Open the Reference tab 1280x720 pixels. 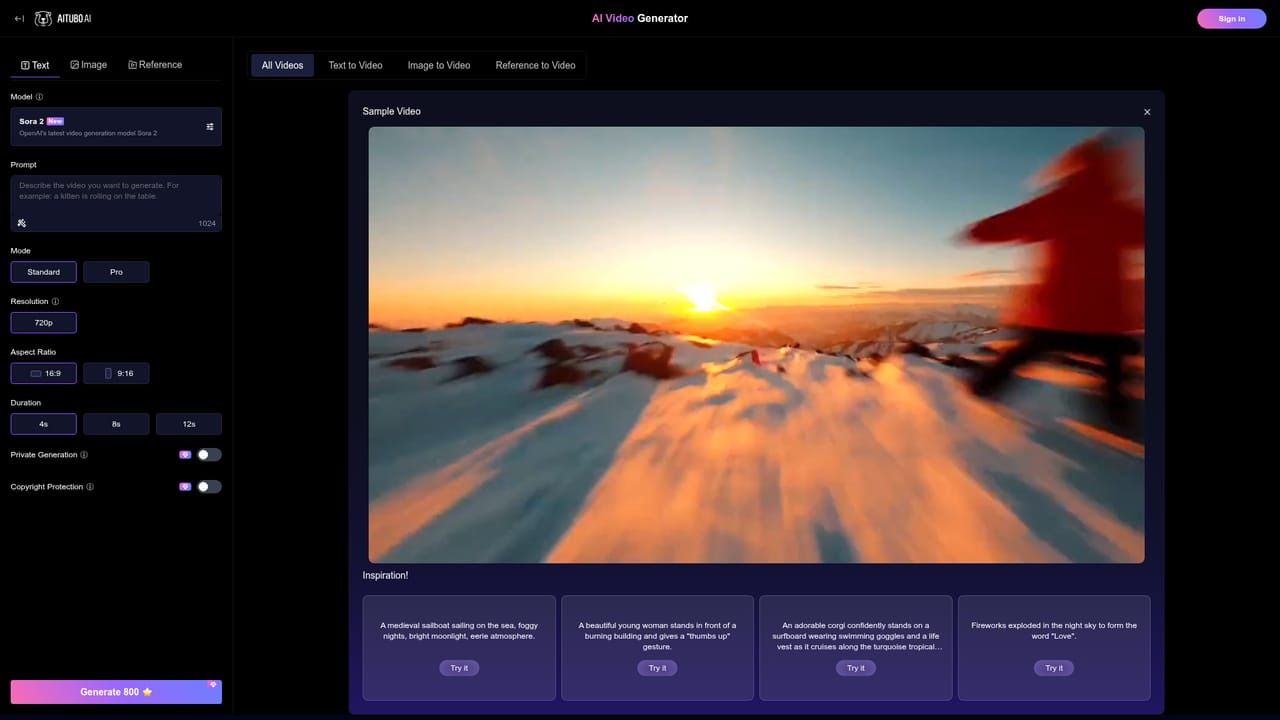[155, 65]
